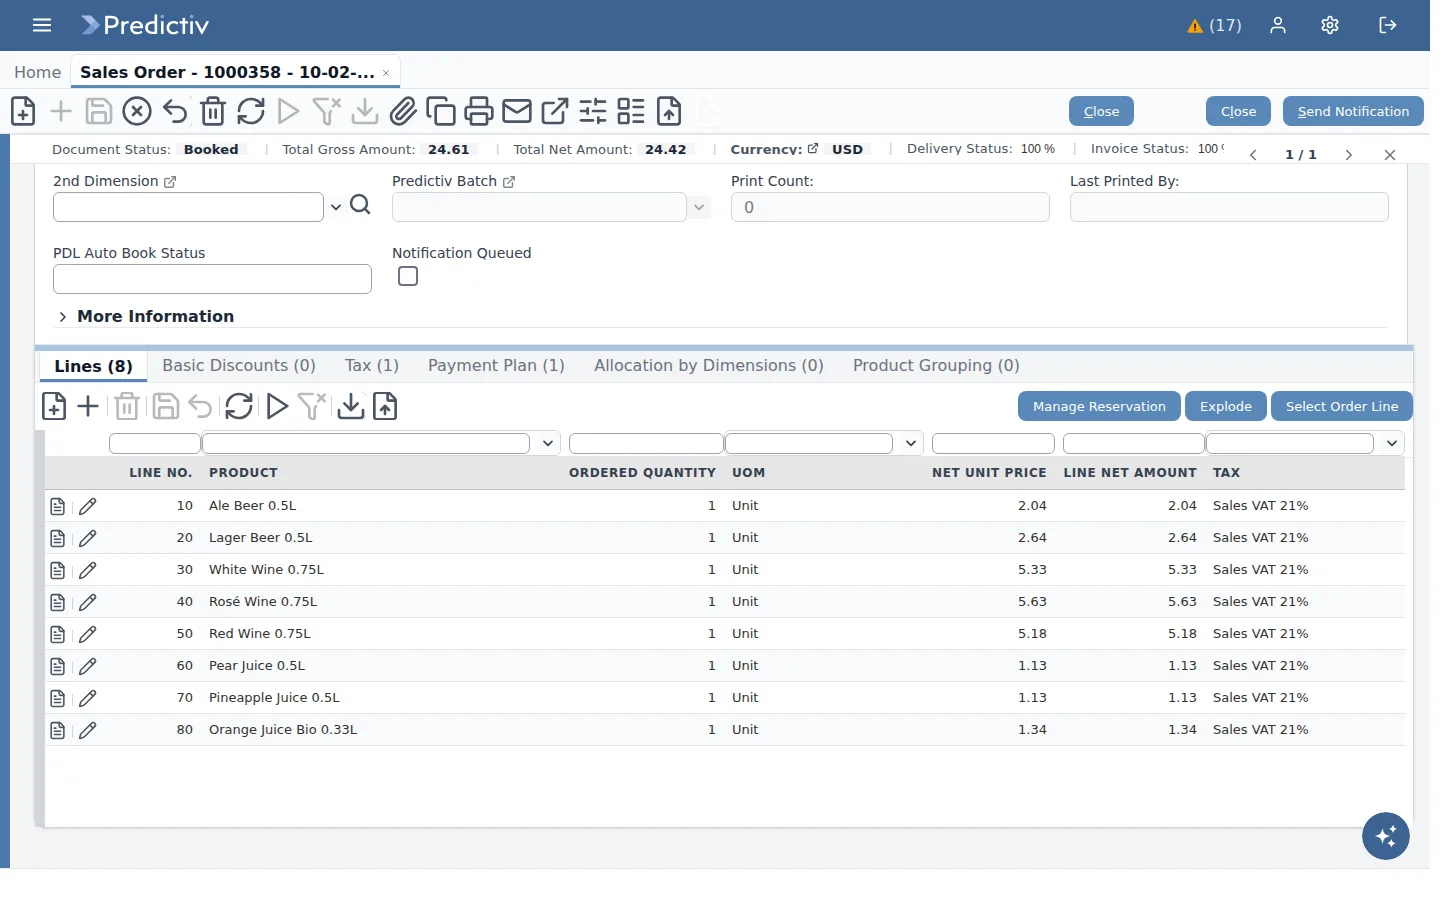Add a row with plus icon in Lines toolbar
1440x900 pixels.
click(88, 406)
